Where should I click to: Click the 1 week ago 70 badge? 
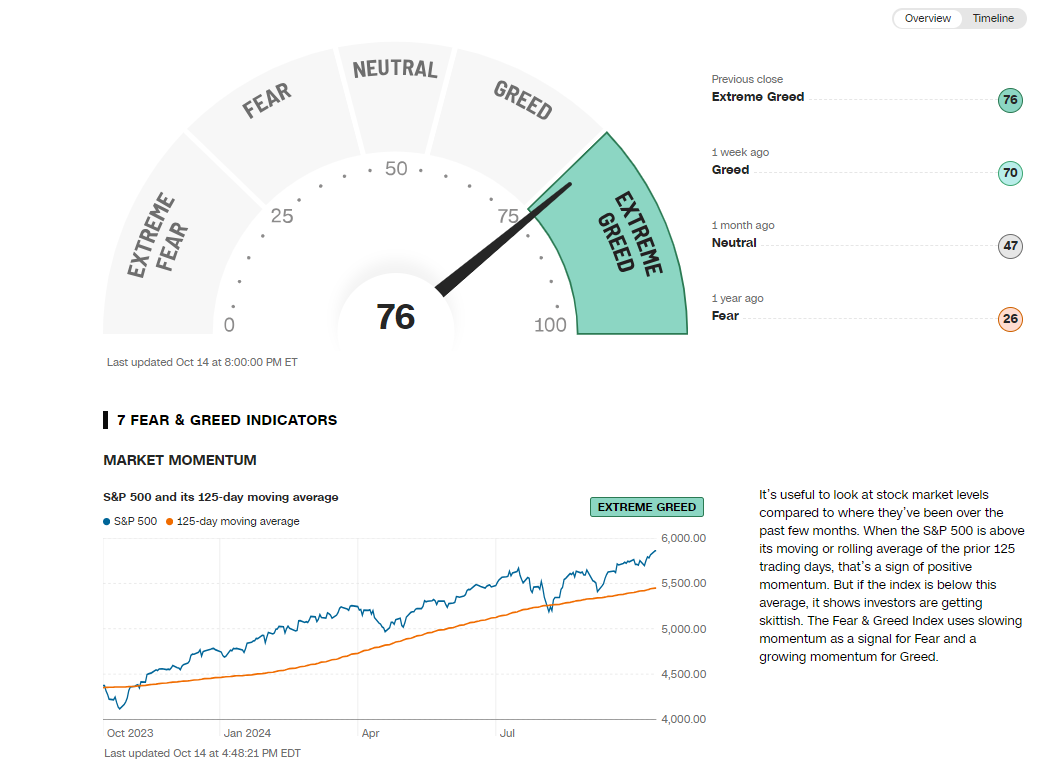click(x=1010, y=173)
